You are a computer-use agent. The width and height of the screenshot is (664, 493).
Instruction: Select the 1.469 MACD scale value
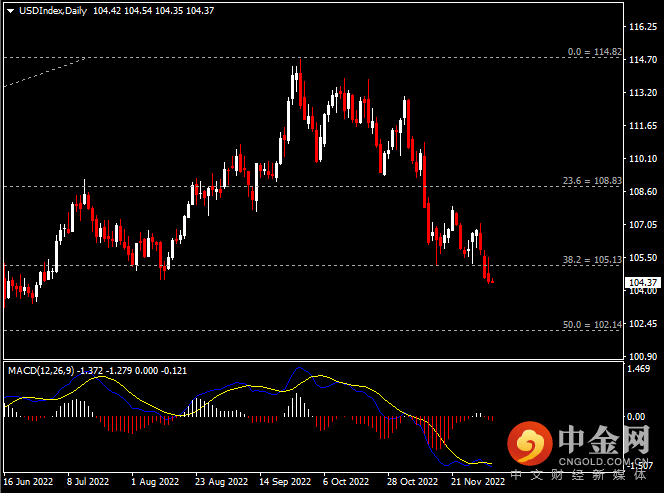pos(639,370)
